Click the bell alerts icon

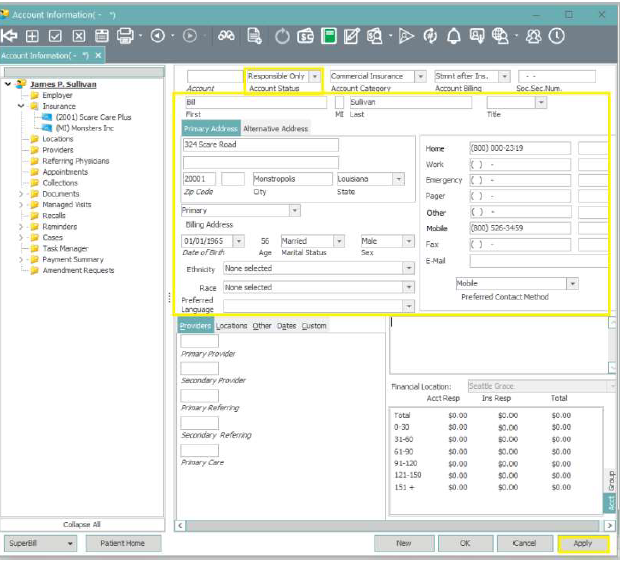tap(454, 36)
